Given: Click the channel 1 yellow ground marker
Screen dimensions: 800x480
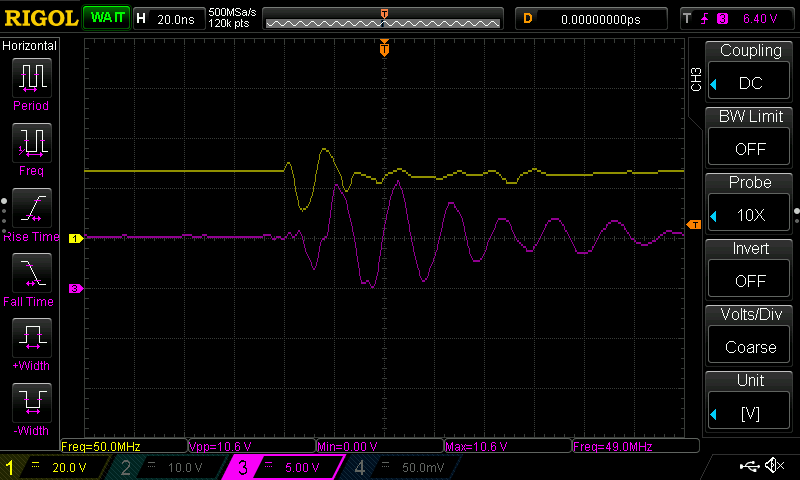Looking at the screenshot, I should pos(76,238).
